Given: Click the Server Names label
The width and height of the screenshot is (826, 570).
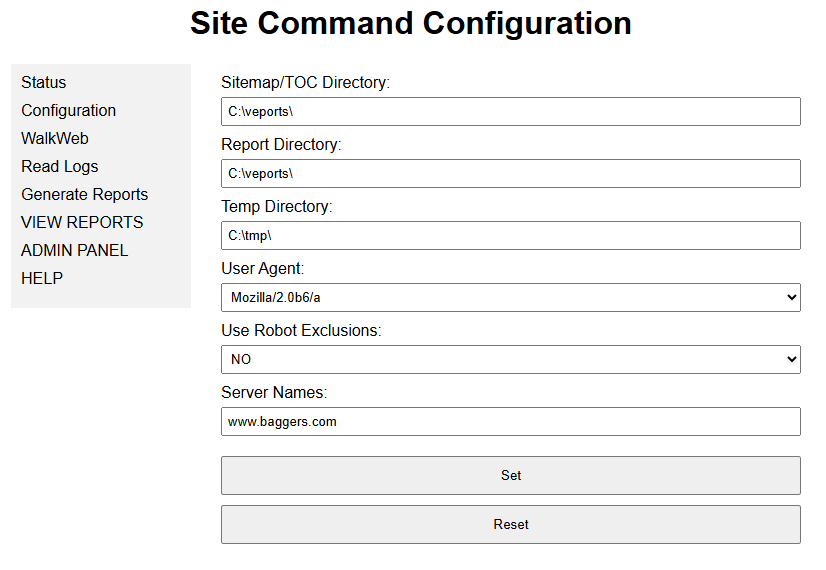Looking at the screenshot, I should click(274, 392).
